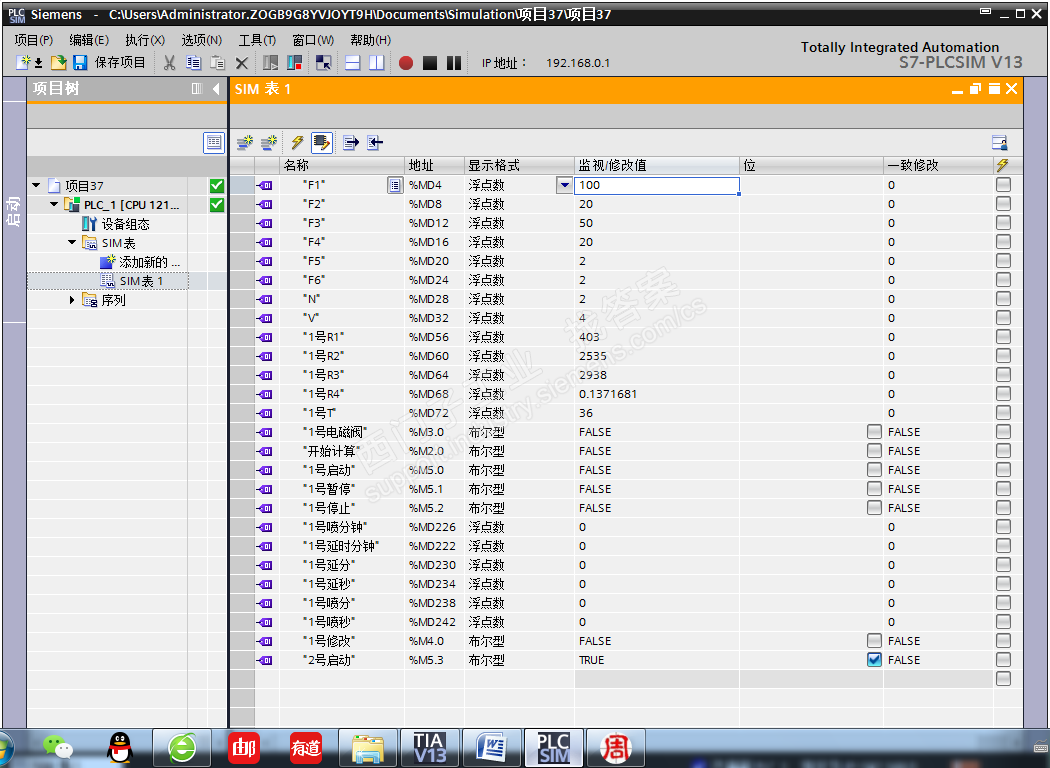Click the horizontal split window icon
The height and width of the screenshot is (768, 1050).
(x=353, y=63)
